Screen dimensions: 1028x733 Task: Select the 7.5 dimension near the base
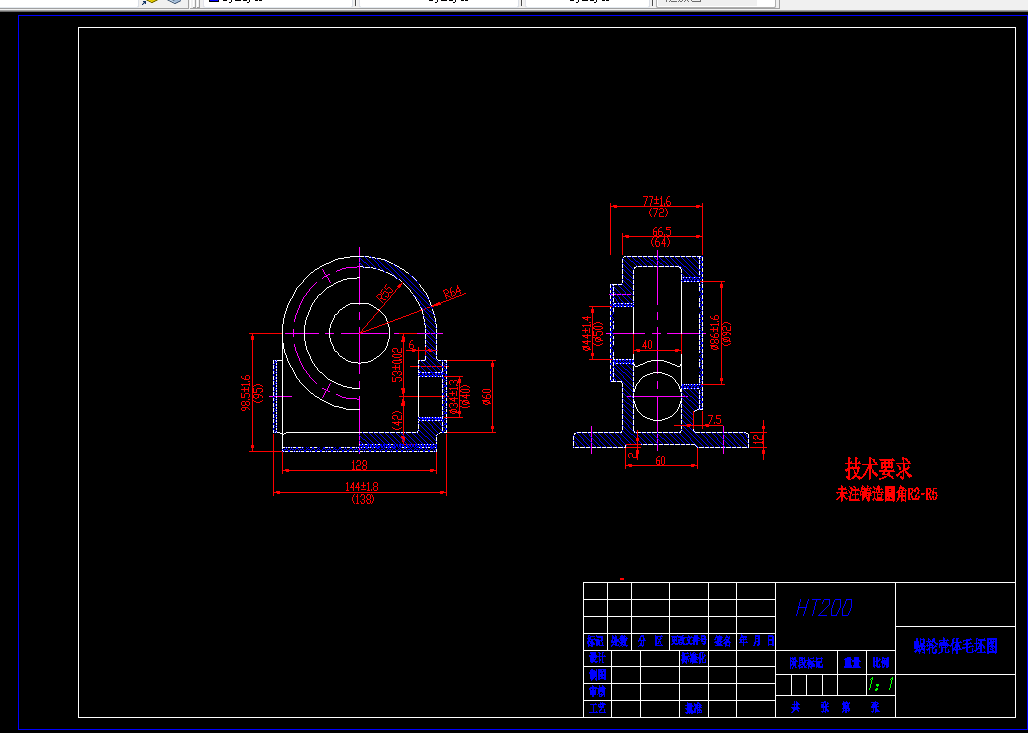(714, 420)
